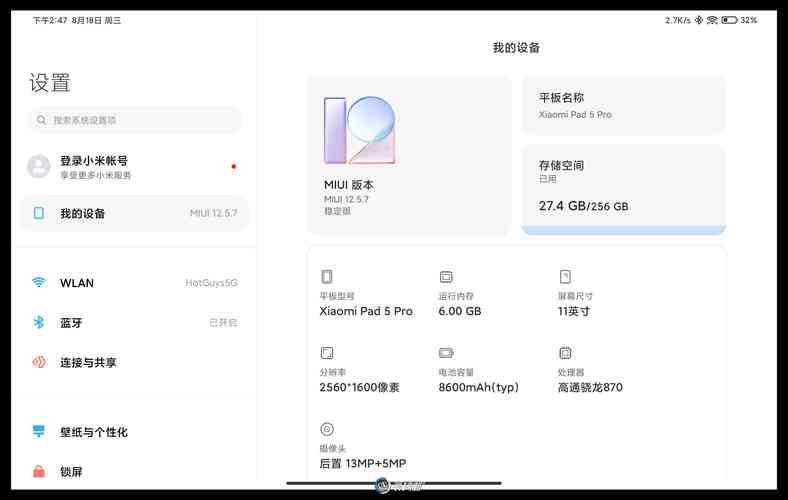Click the status bar Bluetooth icon
Viewport: 788px width, 500px height.
click(x=699, y=20)
